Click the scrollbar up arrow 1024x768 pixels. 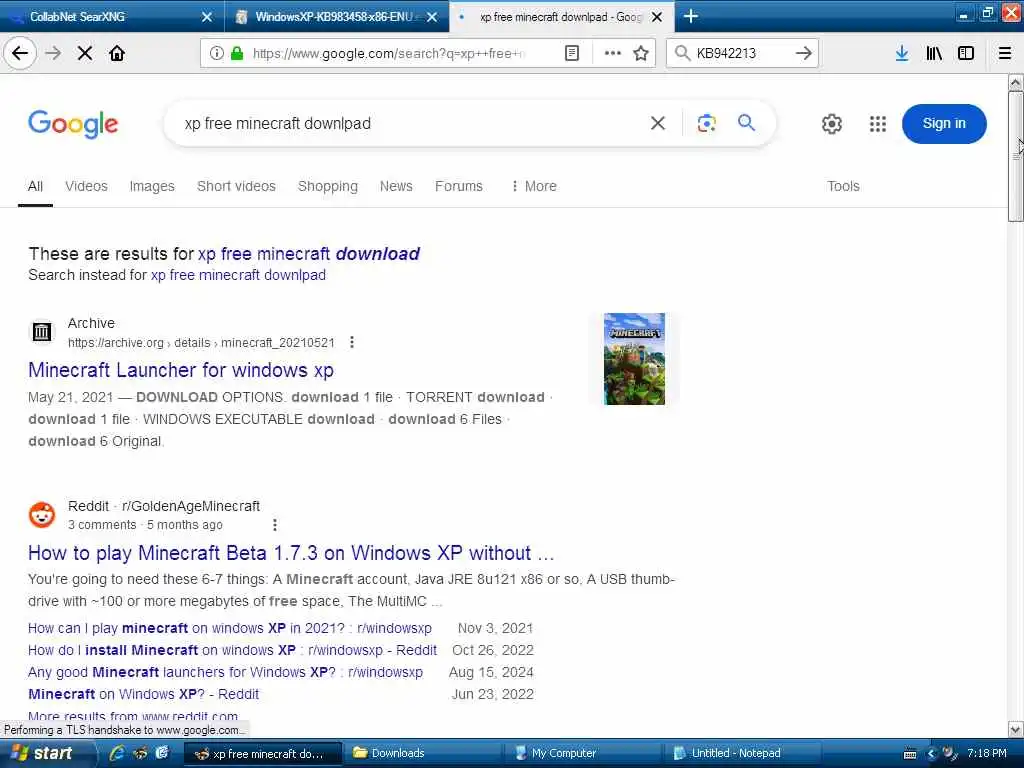coord(1016,83)
